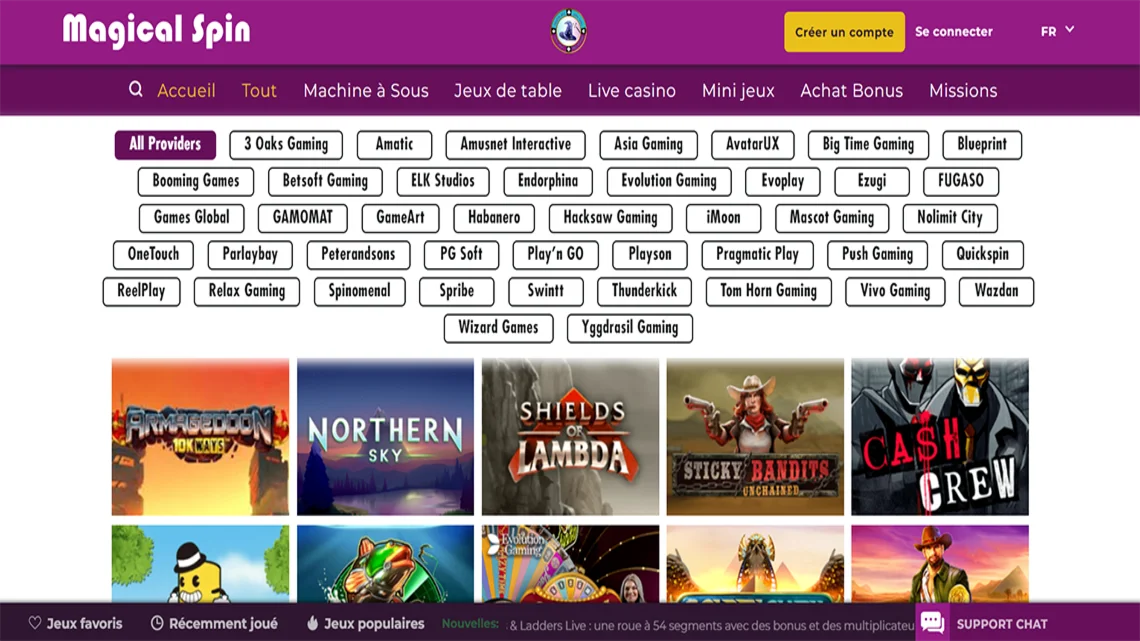This screenshot has width=1140, height=641.
Task: Open Shields of Lambda game thumbnail
Action: 570,437
